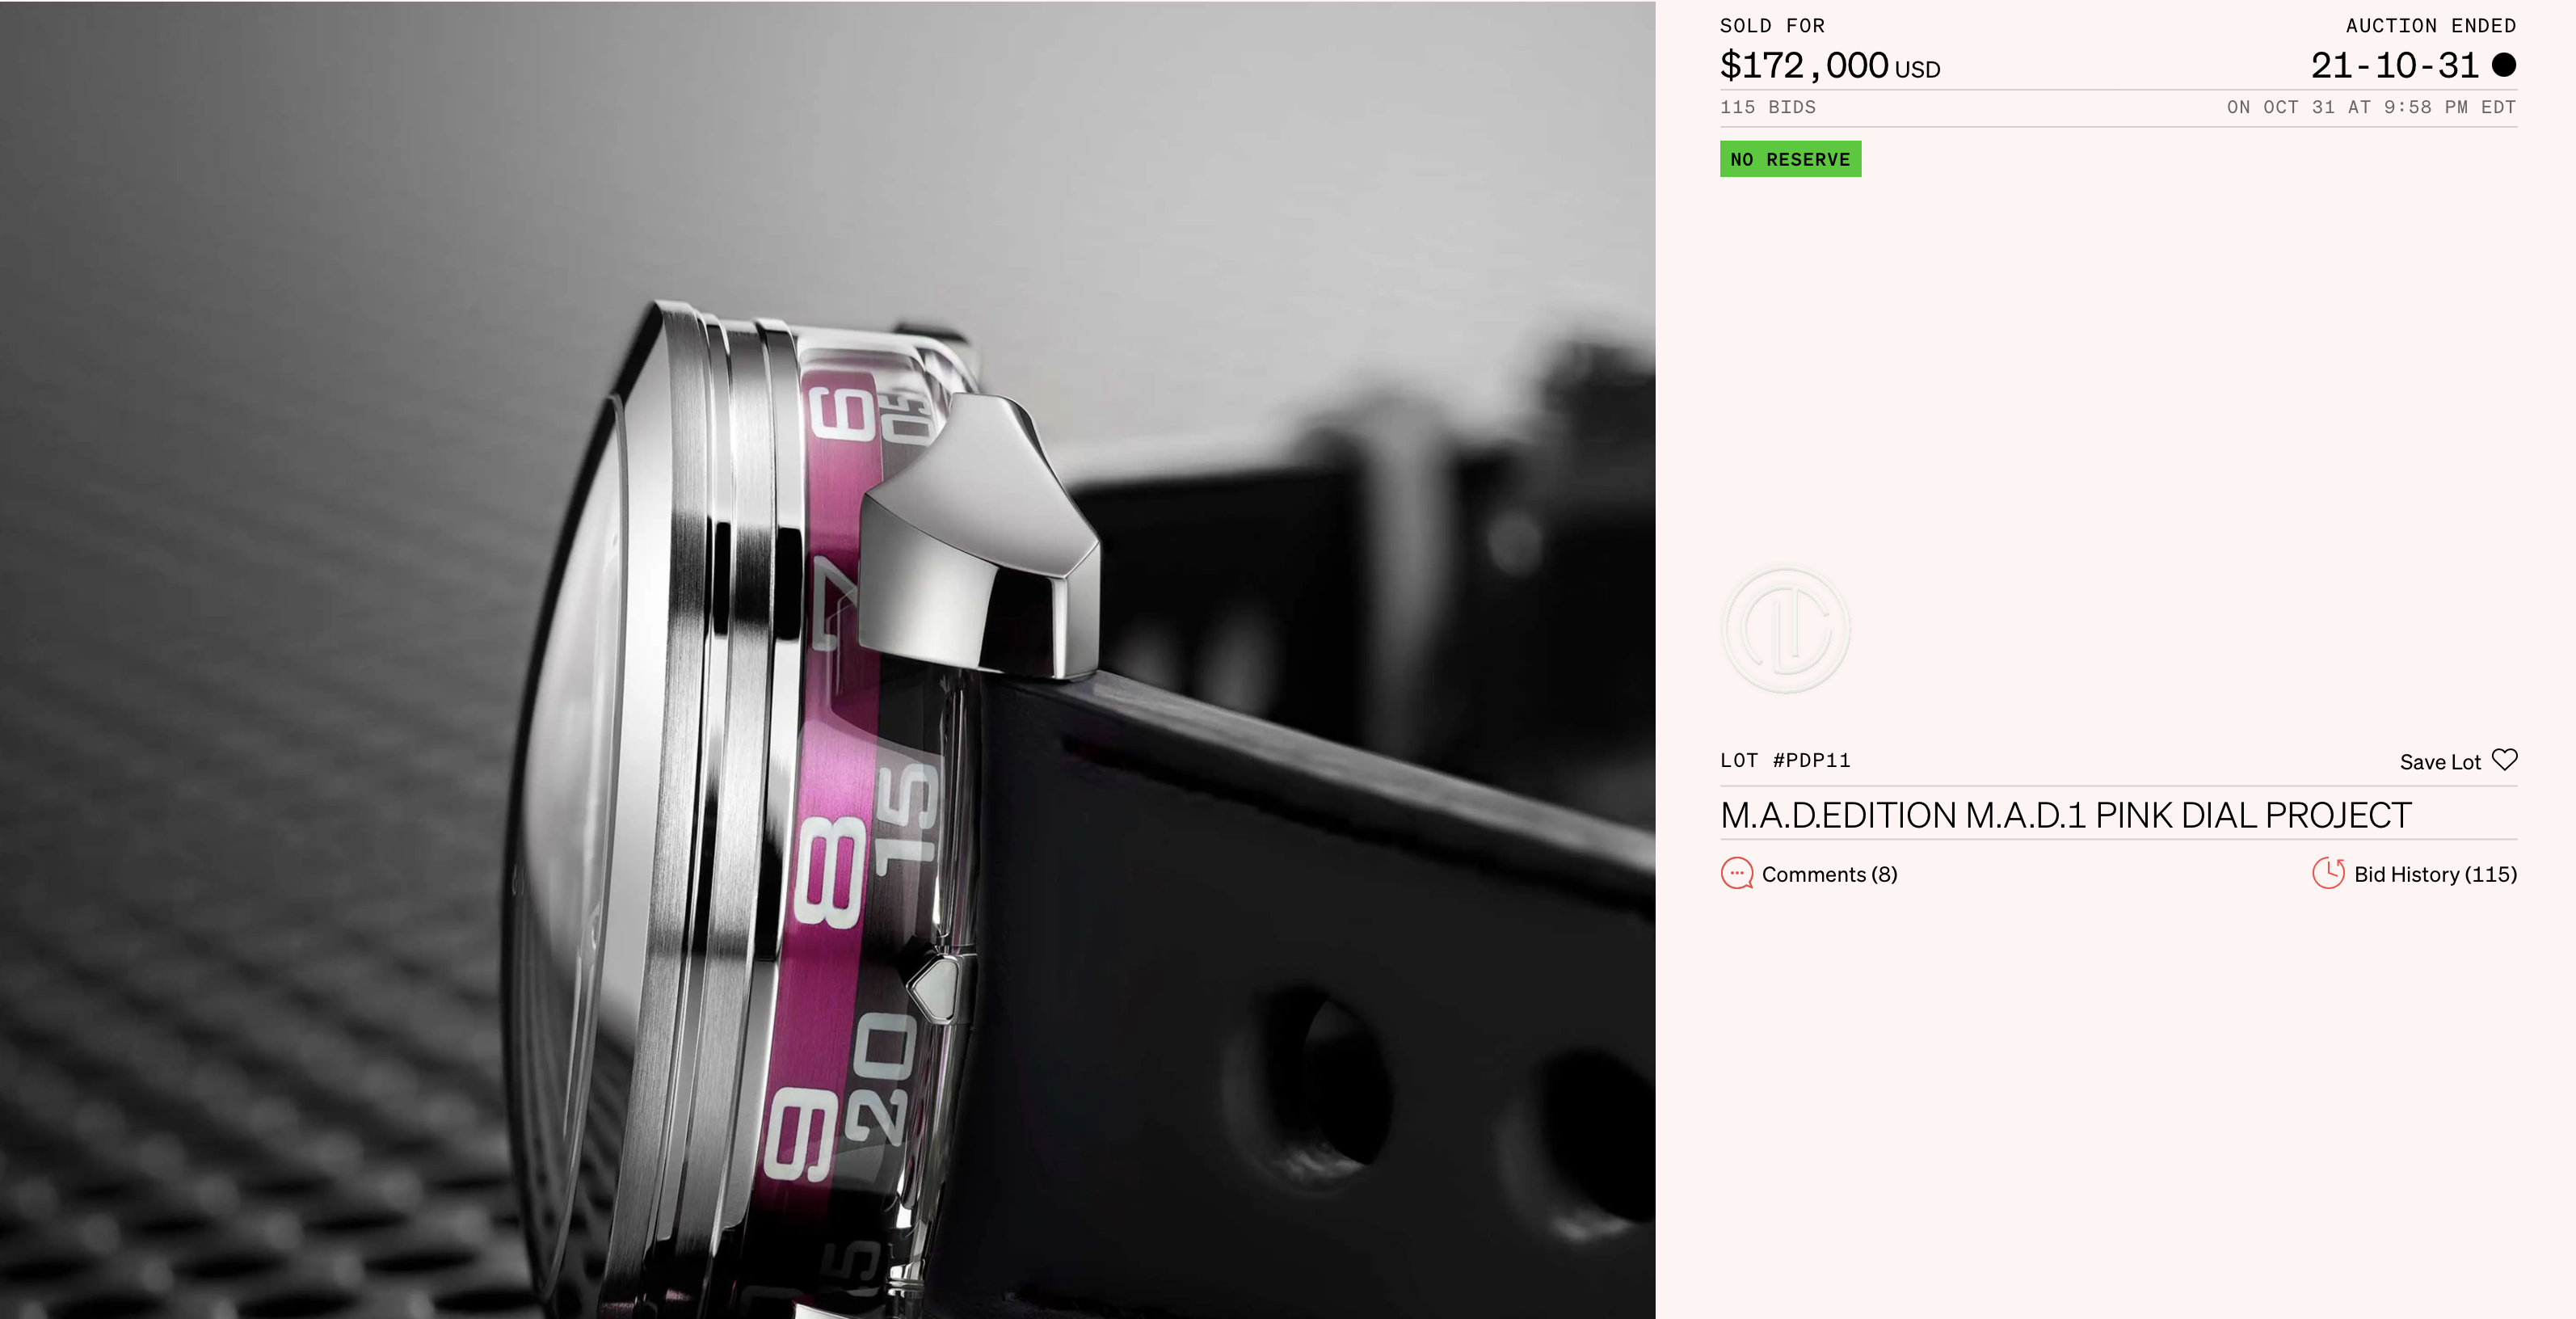The height and width of the screenshot is (1319, 2576).
Task: Click the heart icon beside Save Lot
Action: coord(2504,760)
